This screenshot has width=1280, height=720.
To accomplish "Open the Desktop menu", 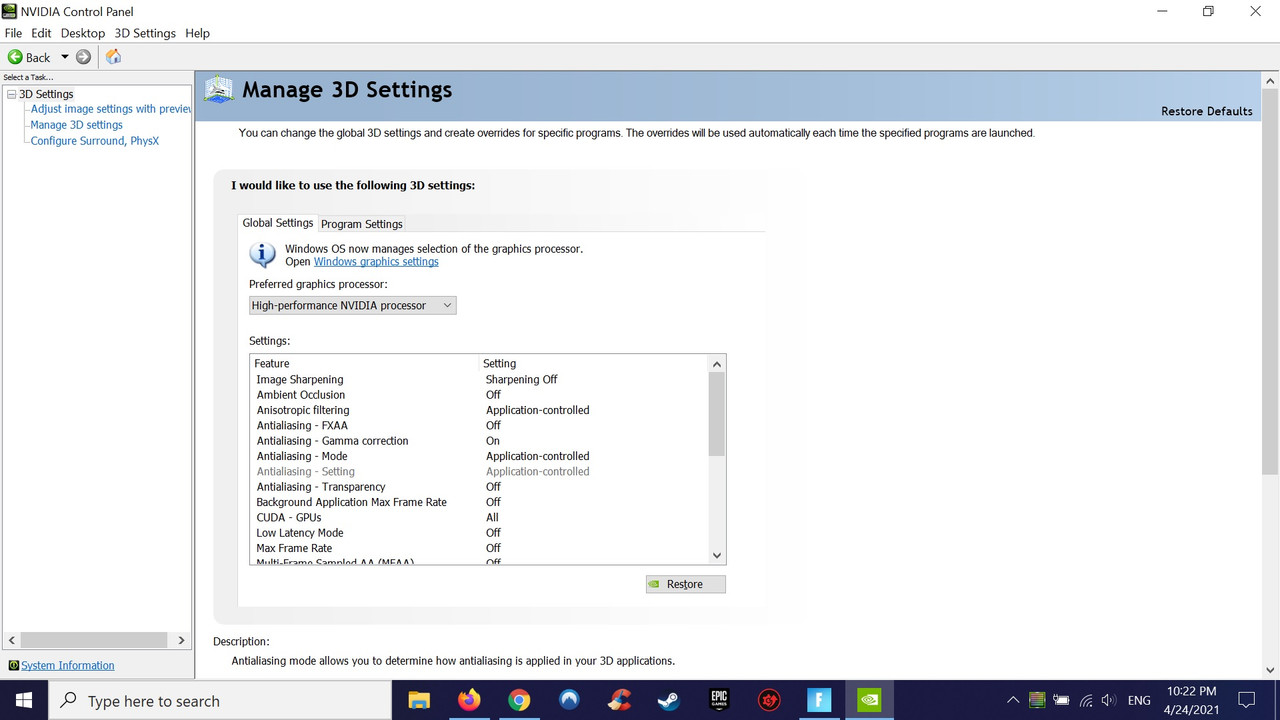I will [x=83, y=33].
